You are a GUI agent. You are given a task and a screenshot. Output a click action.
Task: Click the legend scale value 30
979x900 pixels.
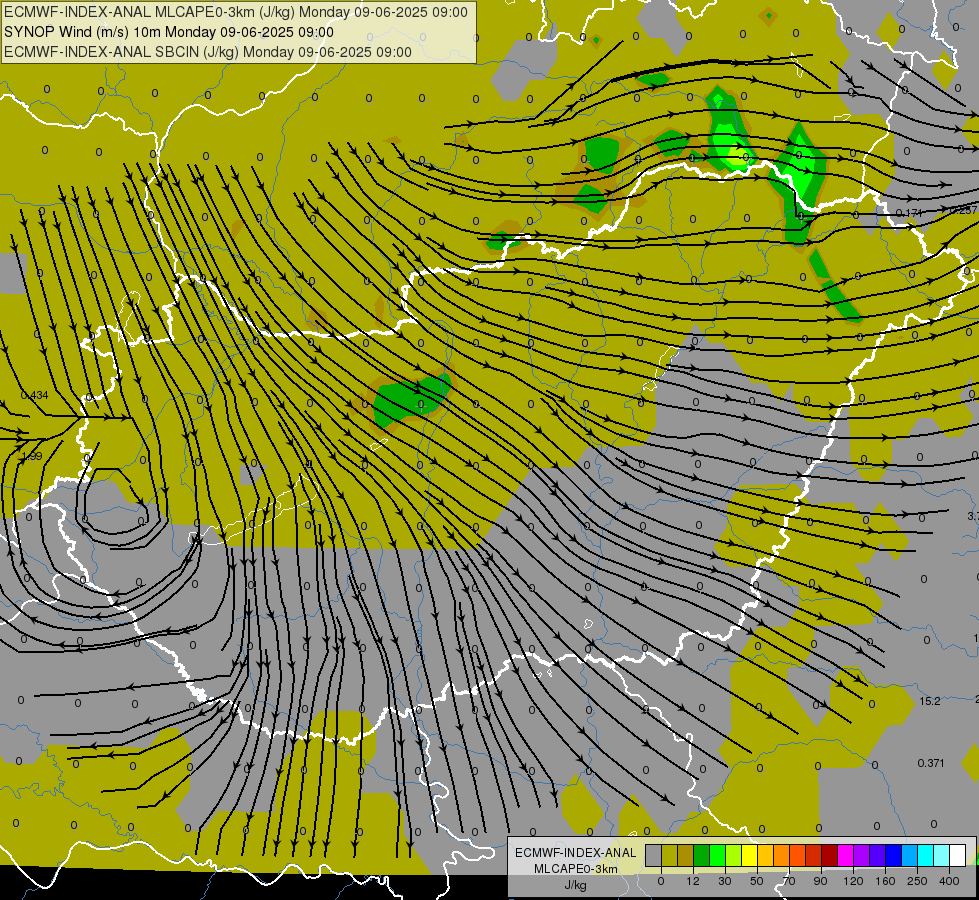(x=725, y=881)
